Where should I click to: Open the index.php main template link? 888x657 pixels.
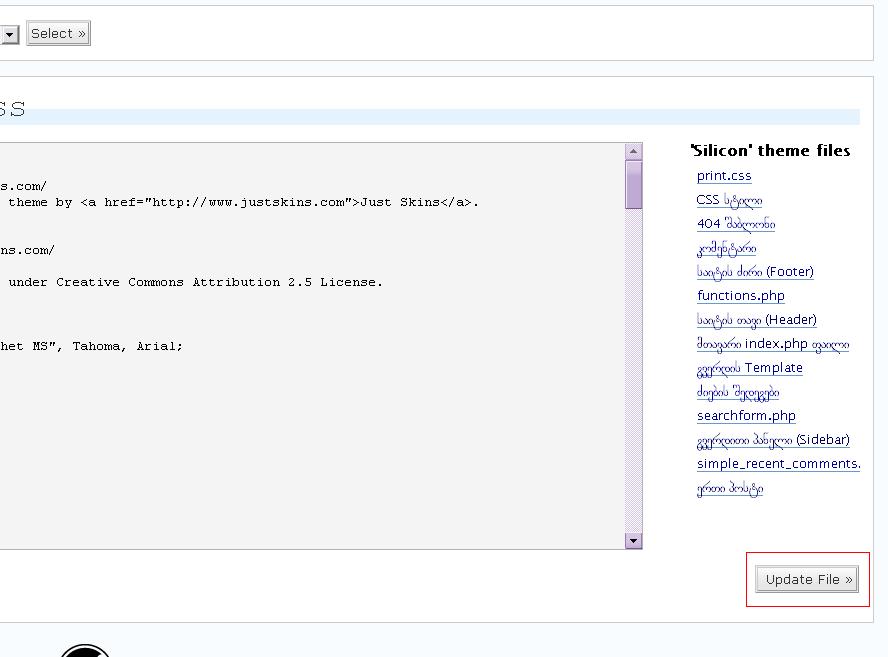pos(772,344)
